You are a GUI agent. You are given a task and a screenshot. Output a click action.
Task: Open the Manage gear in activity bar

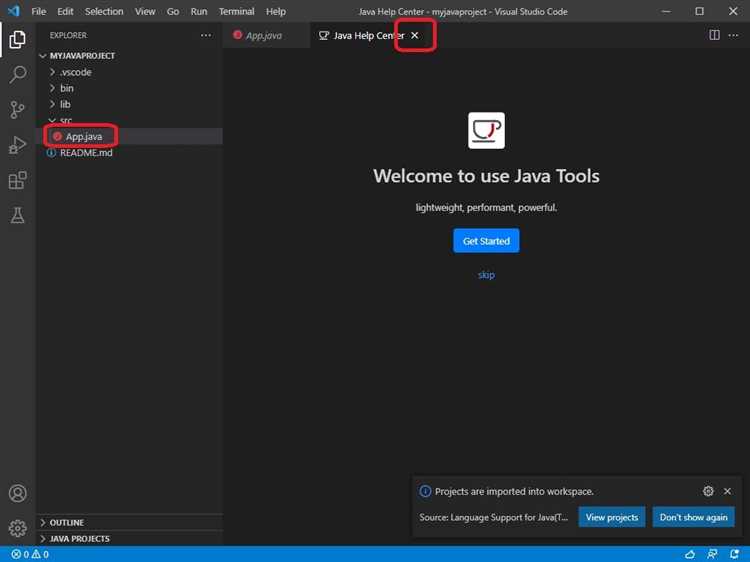(x=18, y=528)
